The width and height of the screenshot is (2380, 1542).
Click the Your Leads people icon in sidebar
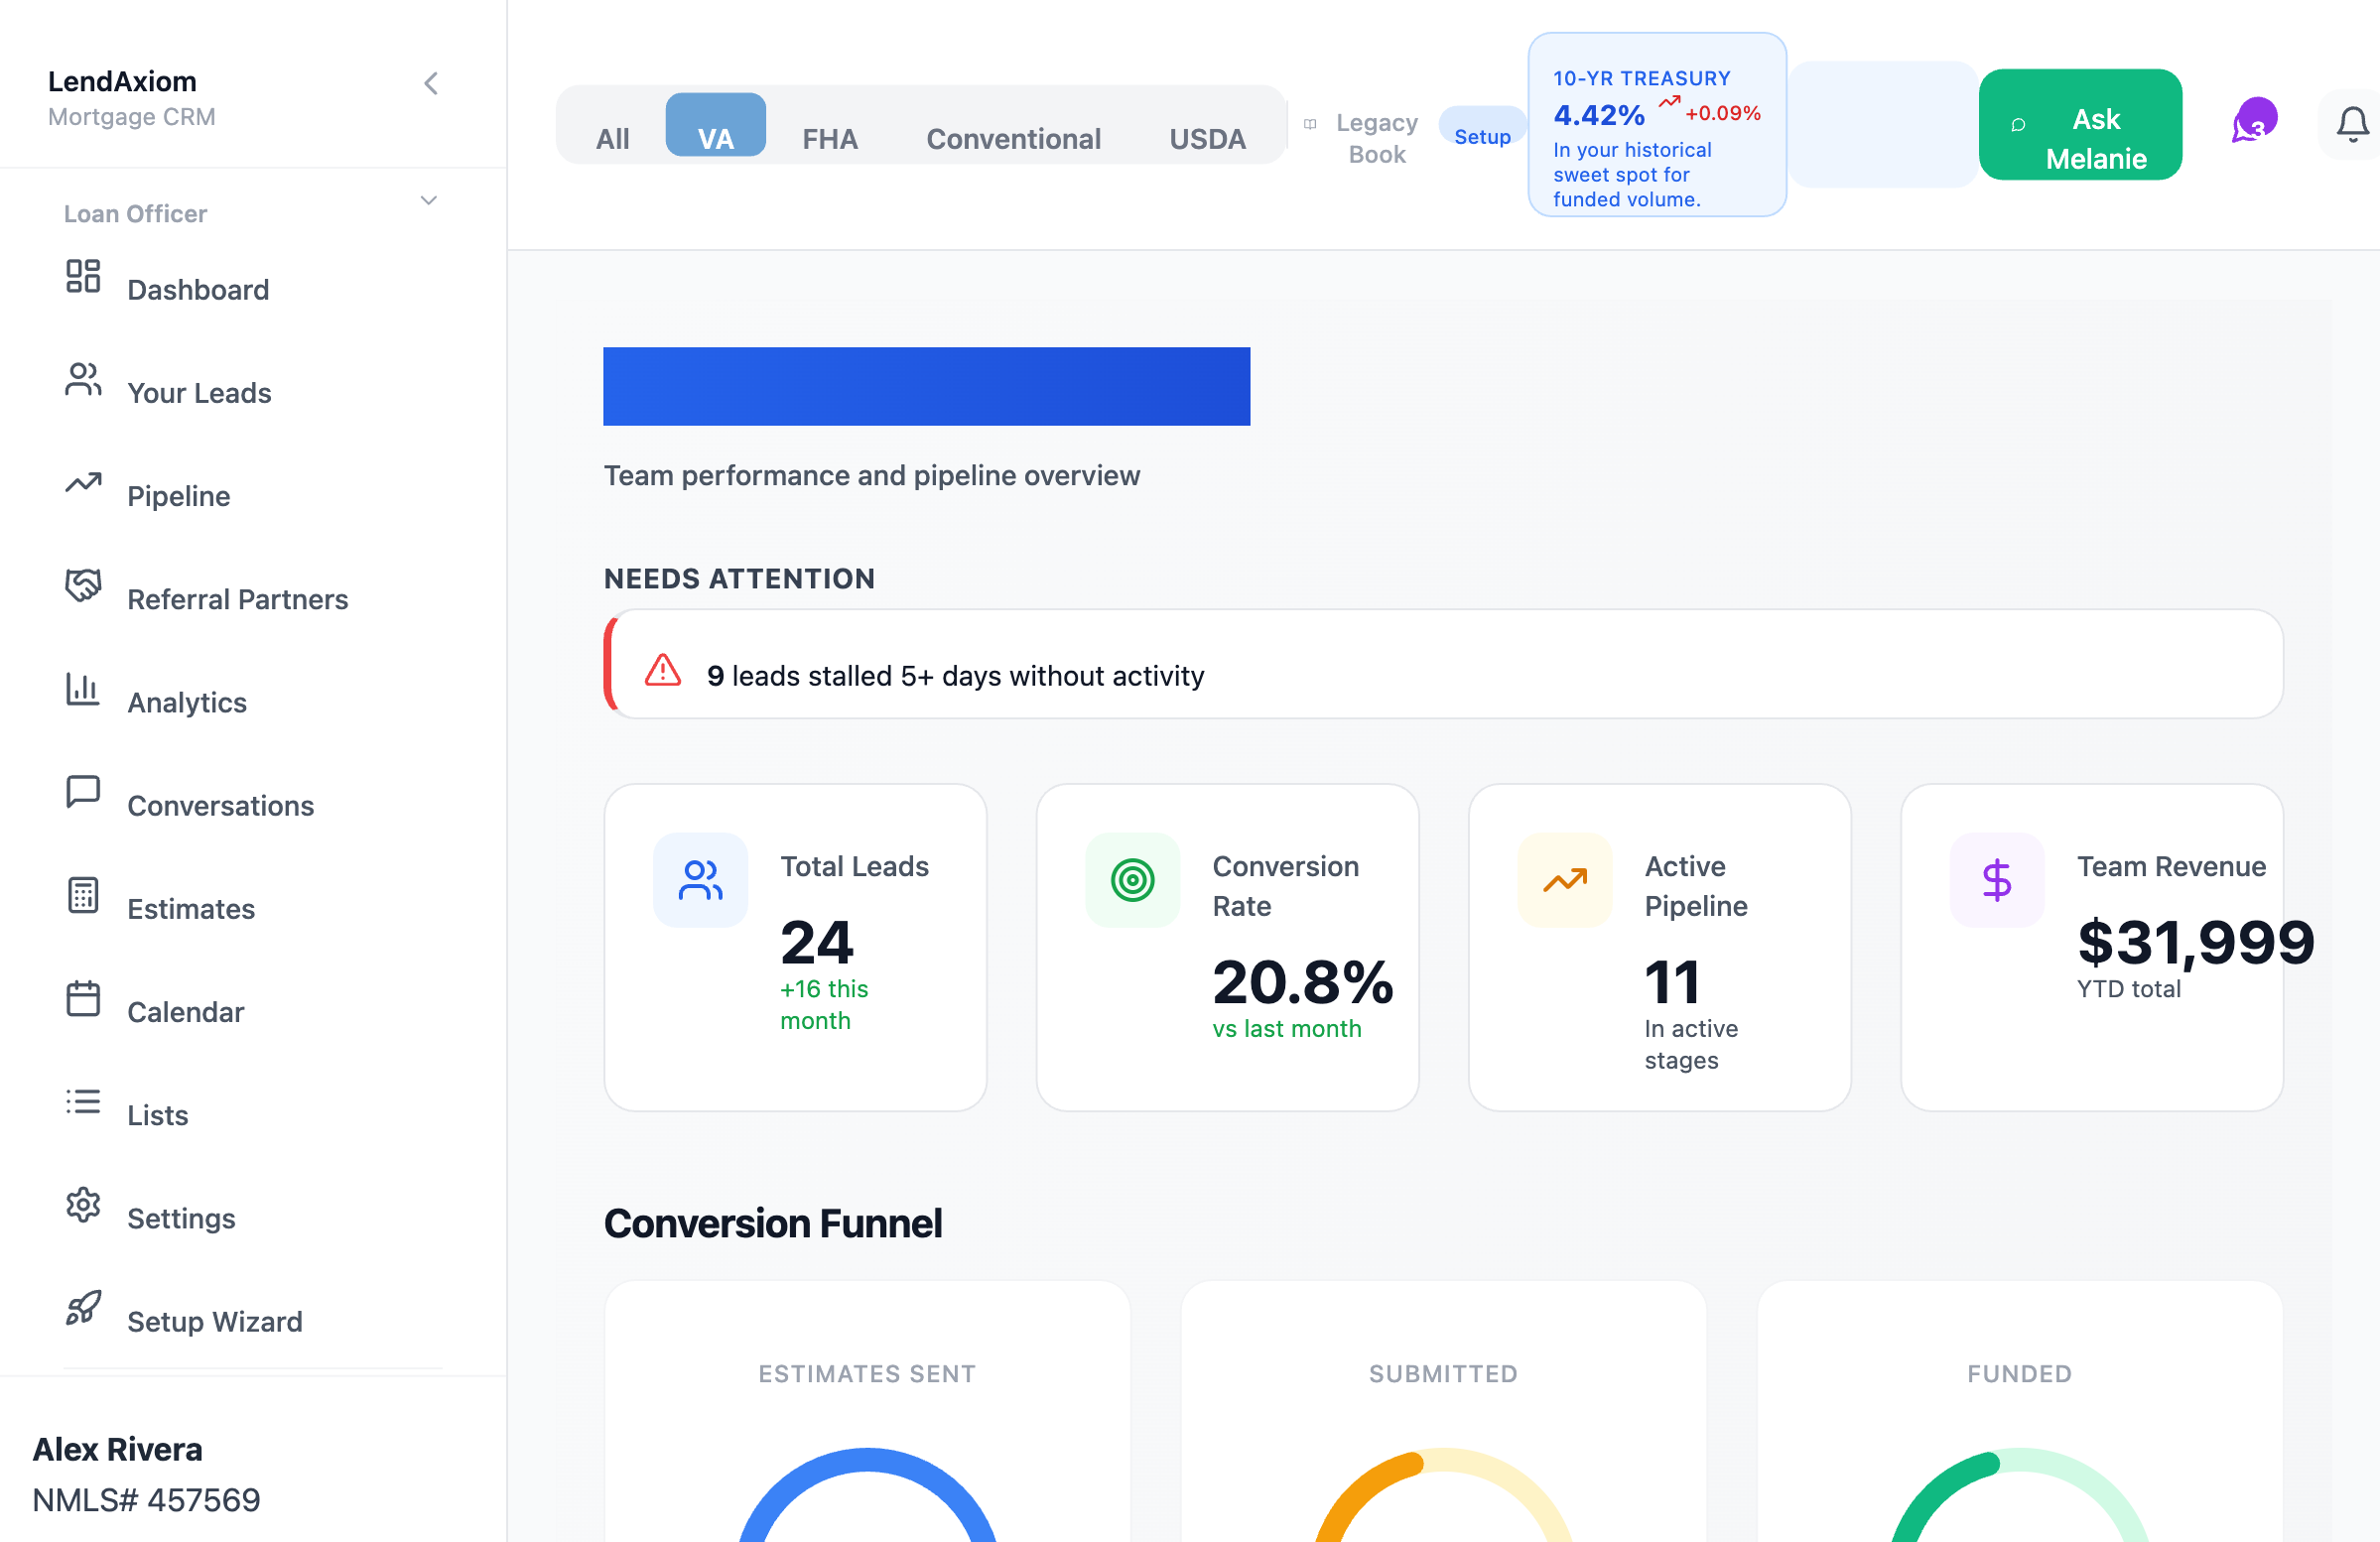83,379
